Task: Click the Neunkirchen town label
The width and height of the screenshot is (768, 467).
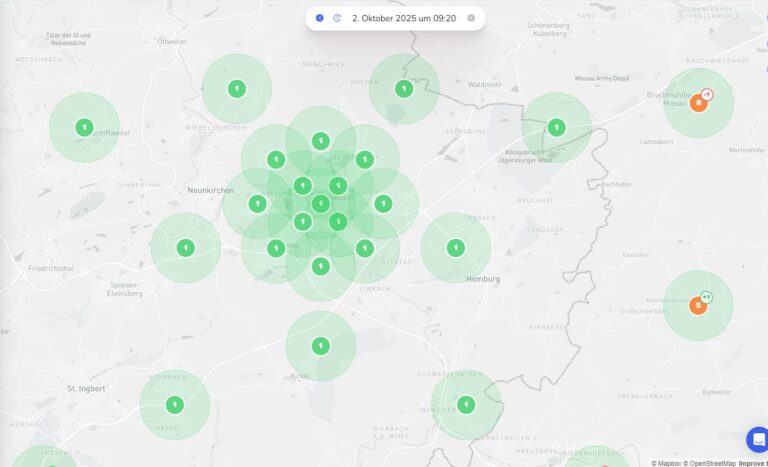Action: pos(211,190)
